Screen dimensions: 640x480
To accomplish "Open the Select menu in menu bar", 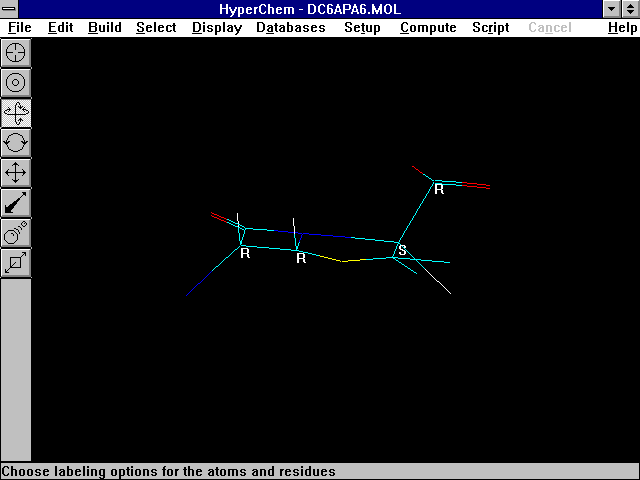I will coord(156,27).
